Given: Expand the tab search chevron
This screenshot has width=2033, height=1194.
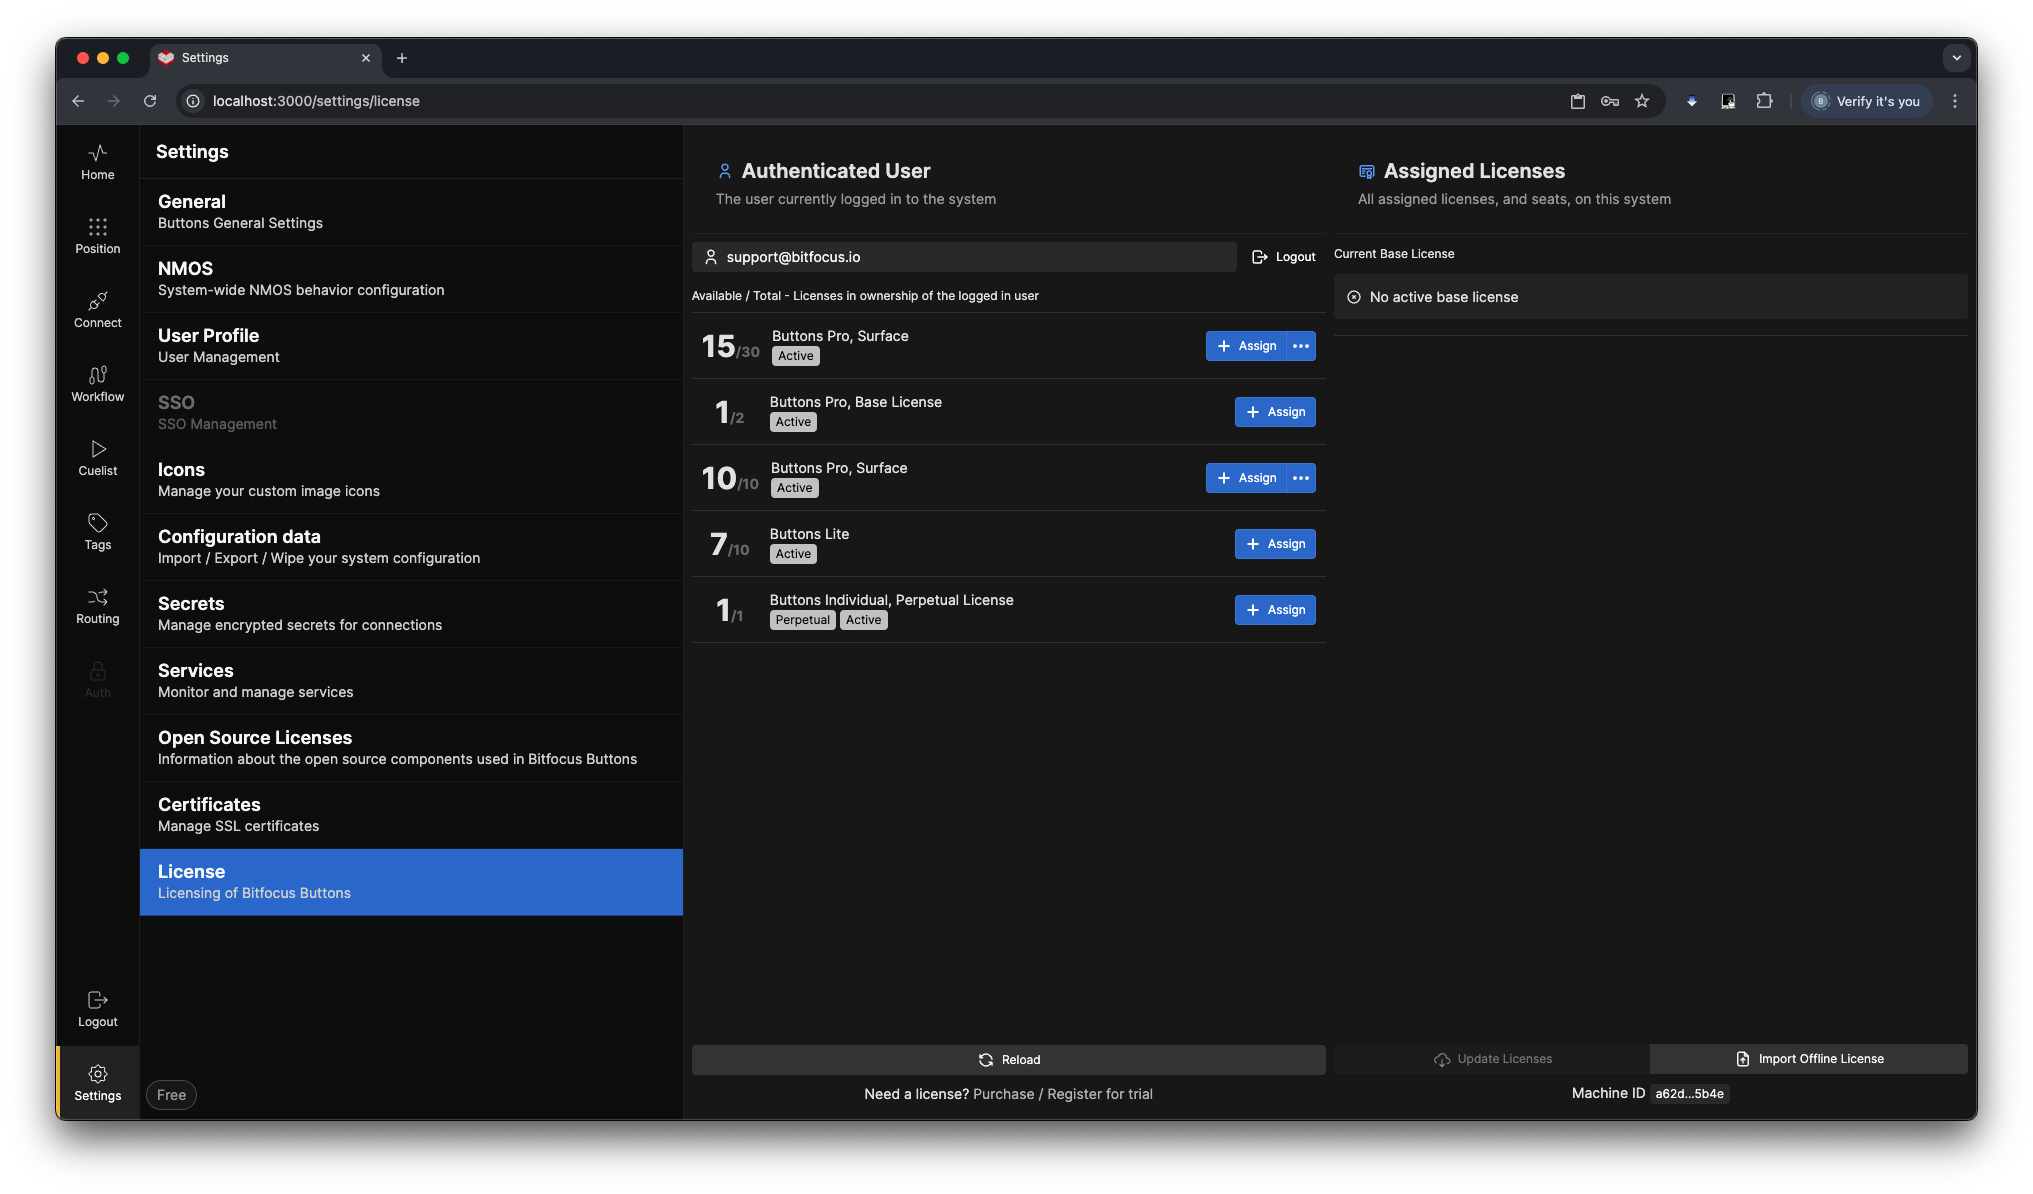Looking at the screenshot, I should tap(1957, 58).
